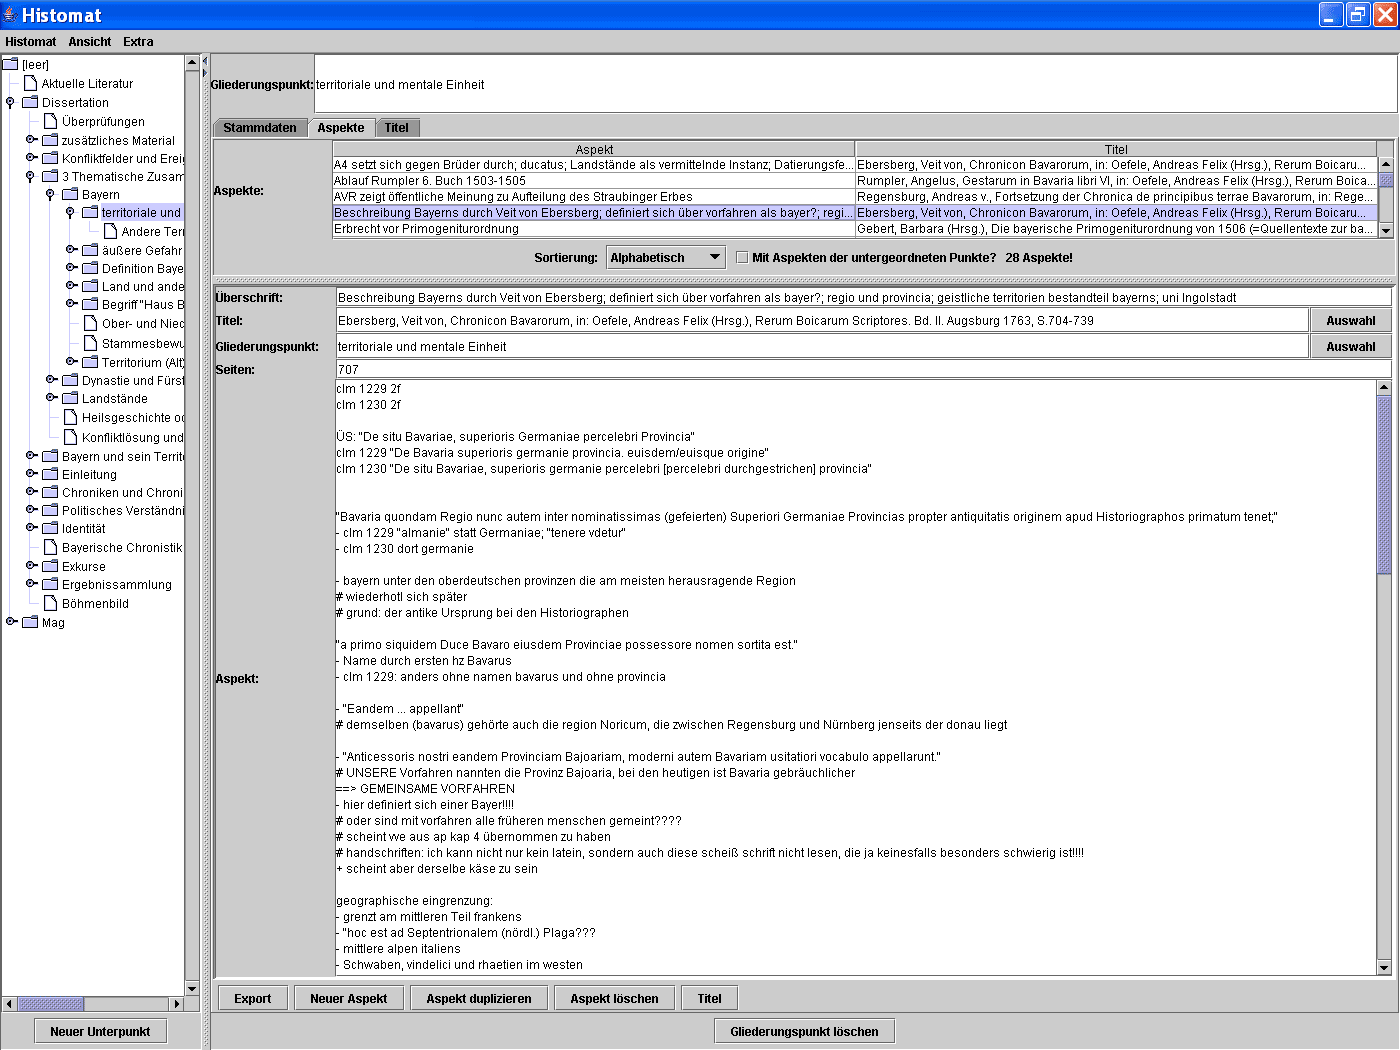Click the Landstände folder icon
Screen dimensions: 1400x1050
point(71,399)
